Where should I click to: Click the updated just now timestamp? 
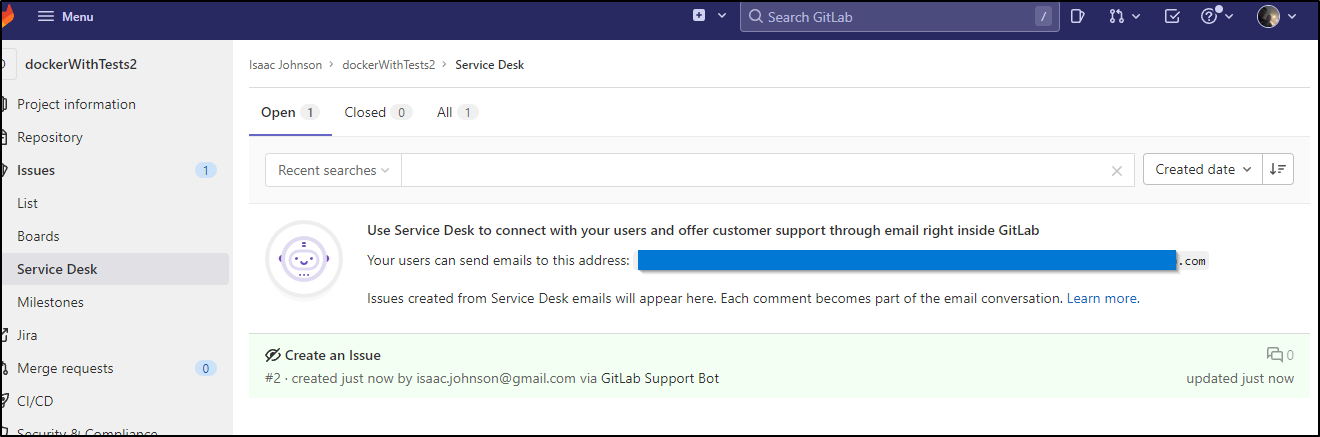coord(1240,378)
